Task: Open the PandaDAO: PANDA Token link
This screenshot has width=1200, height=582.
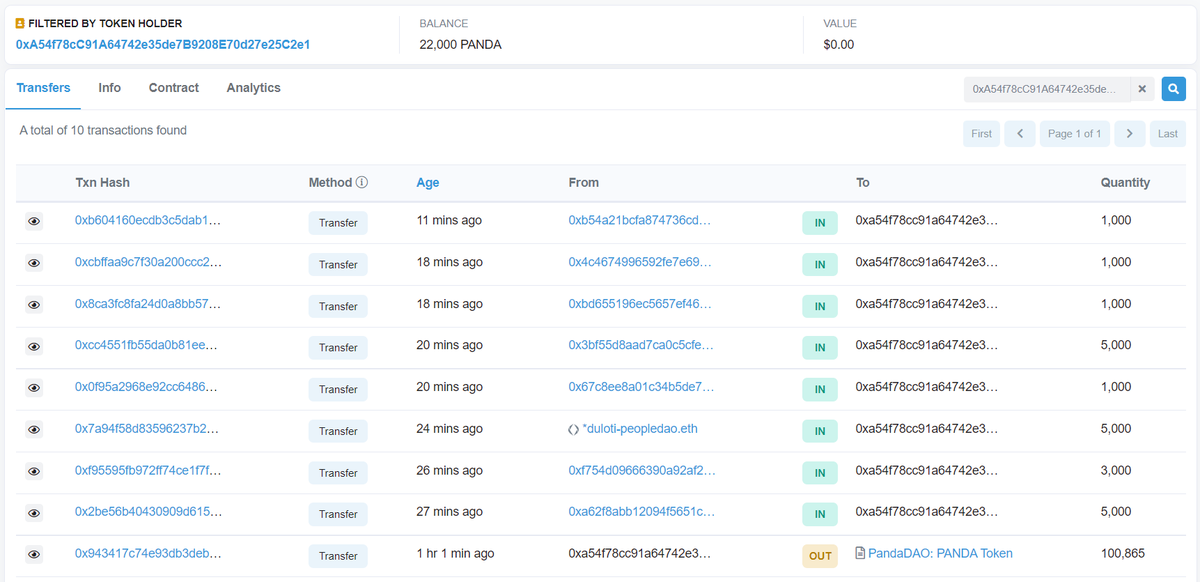Action: point(940,553)
